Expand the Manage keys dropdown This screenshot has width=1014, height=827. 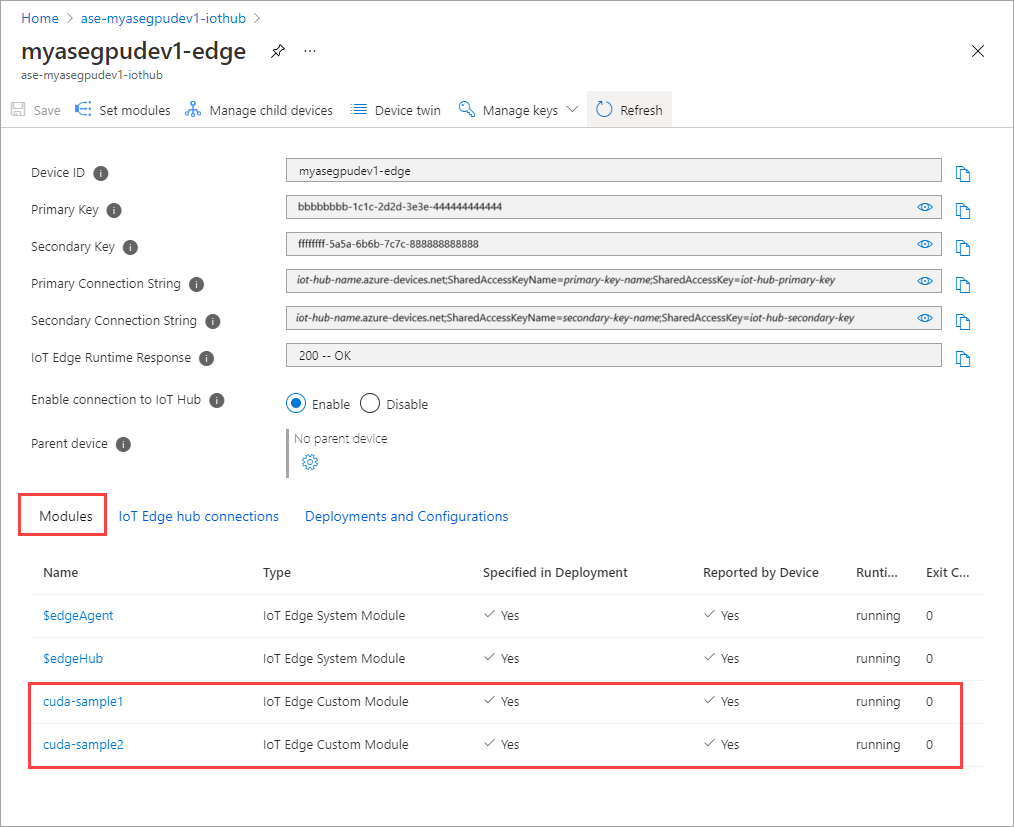tap(572, 109)
